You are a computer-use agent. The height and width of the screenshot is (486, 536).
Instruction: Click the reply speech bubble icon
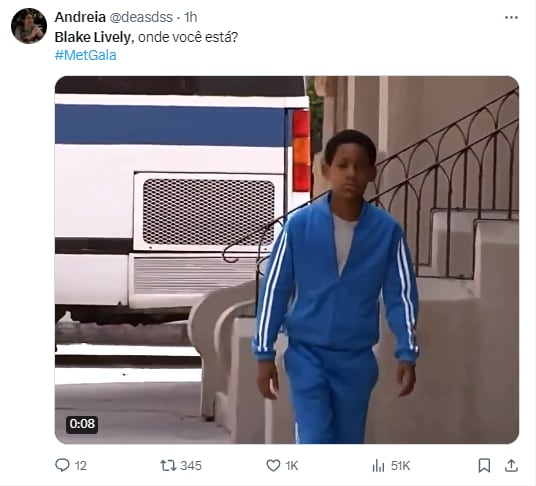coord(62,465)
